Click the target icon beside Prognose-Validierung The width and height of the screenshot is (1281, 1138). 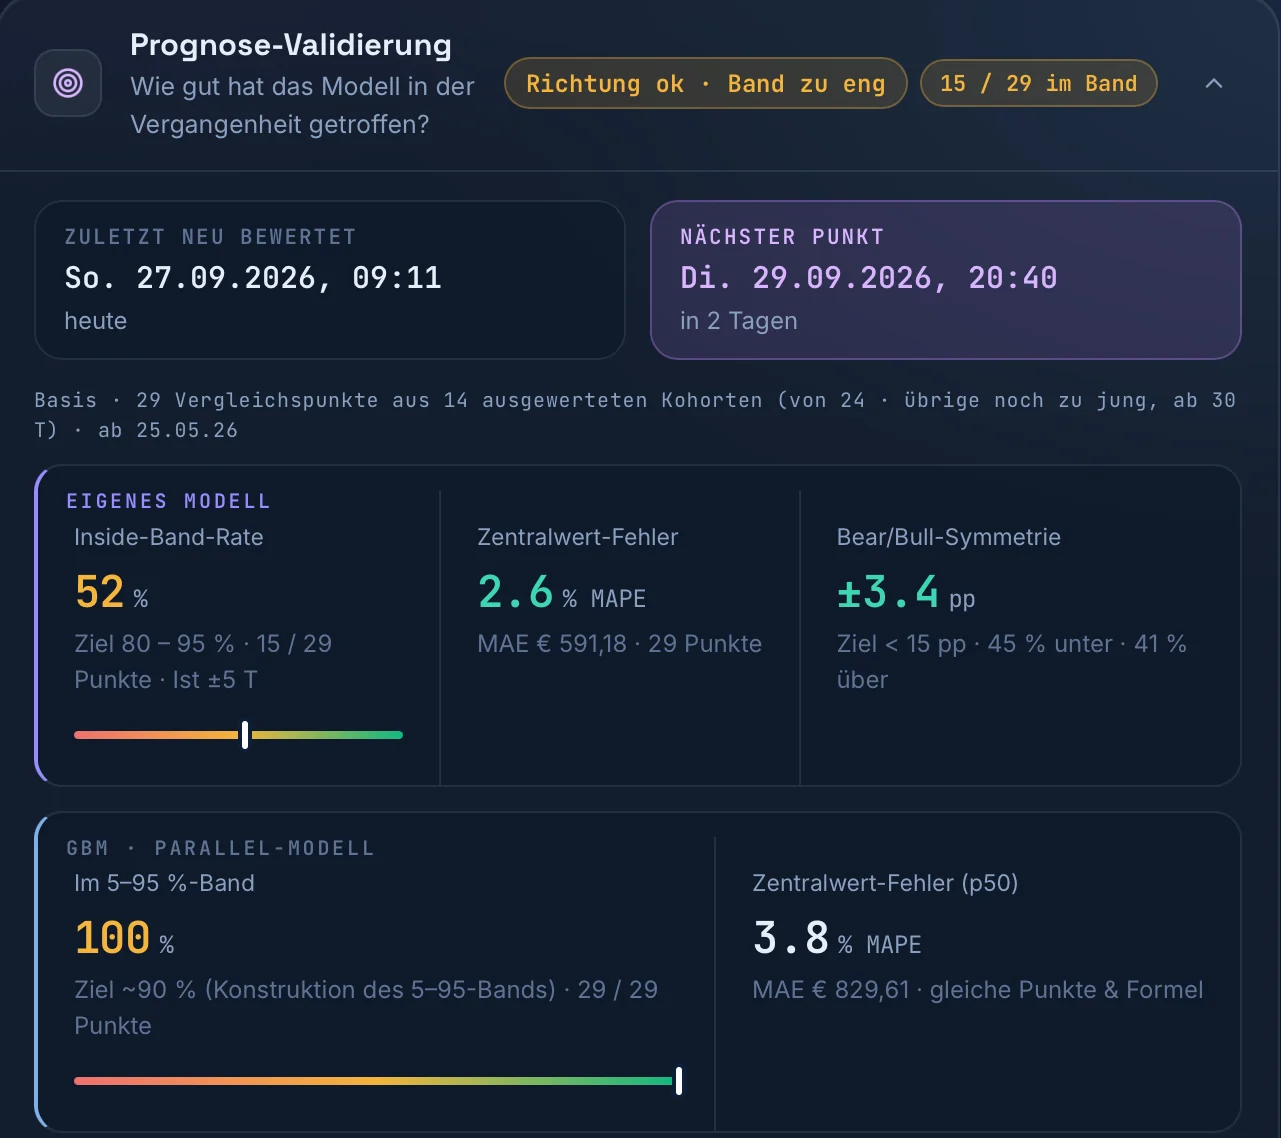(68, 83)
